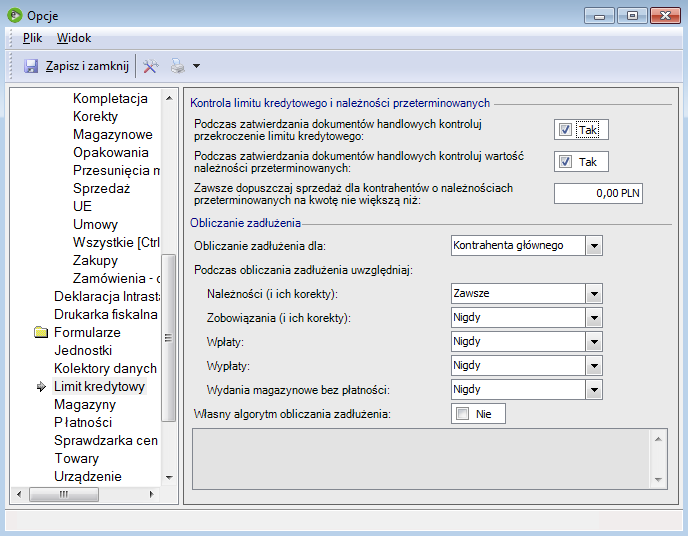Click algorithm text area scroll up arrow
This screenshot has height=536, width=688.
click(x=658, y=439)
